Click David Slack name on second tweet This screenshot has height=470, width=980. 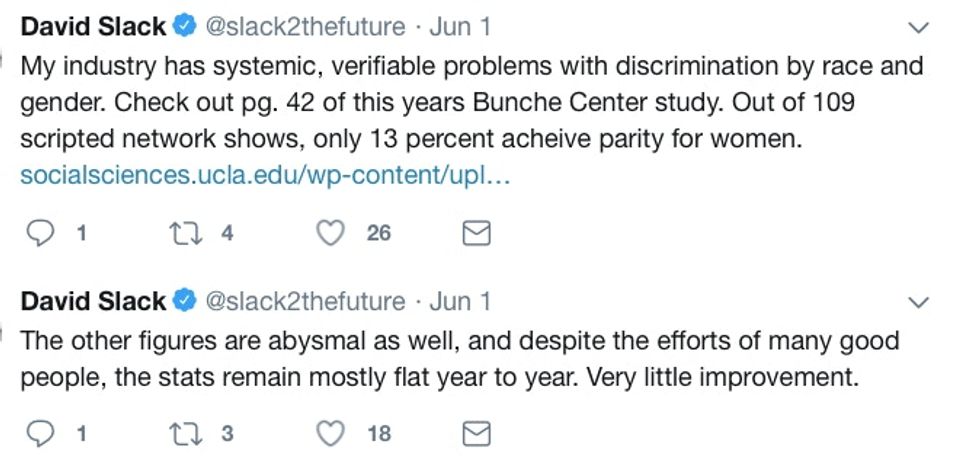click(x=93, y=301)
